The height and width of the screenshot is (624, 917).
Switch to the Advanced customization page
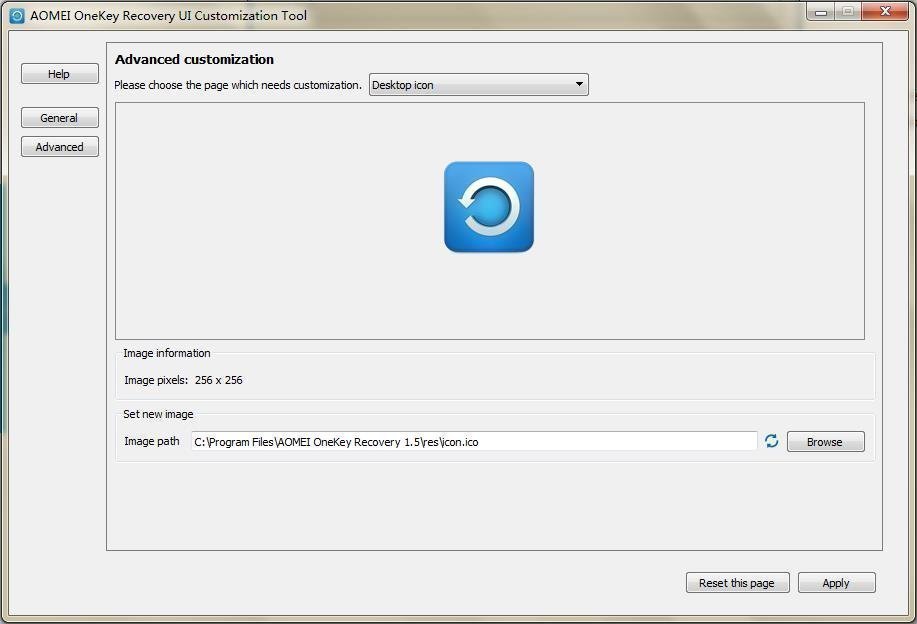[60, 147]
